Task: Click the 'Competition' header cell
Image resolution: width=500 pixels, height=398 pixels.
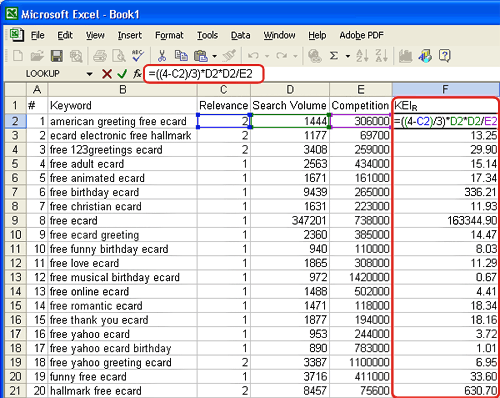Action: pos(361,106)
